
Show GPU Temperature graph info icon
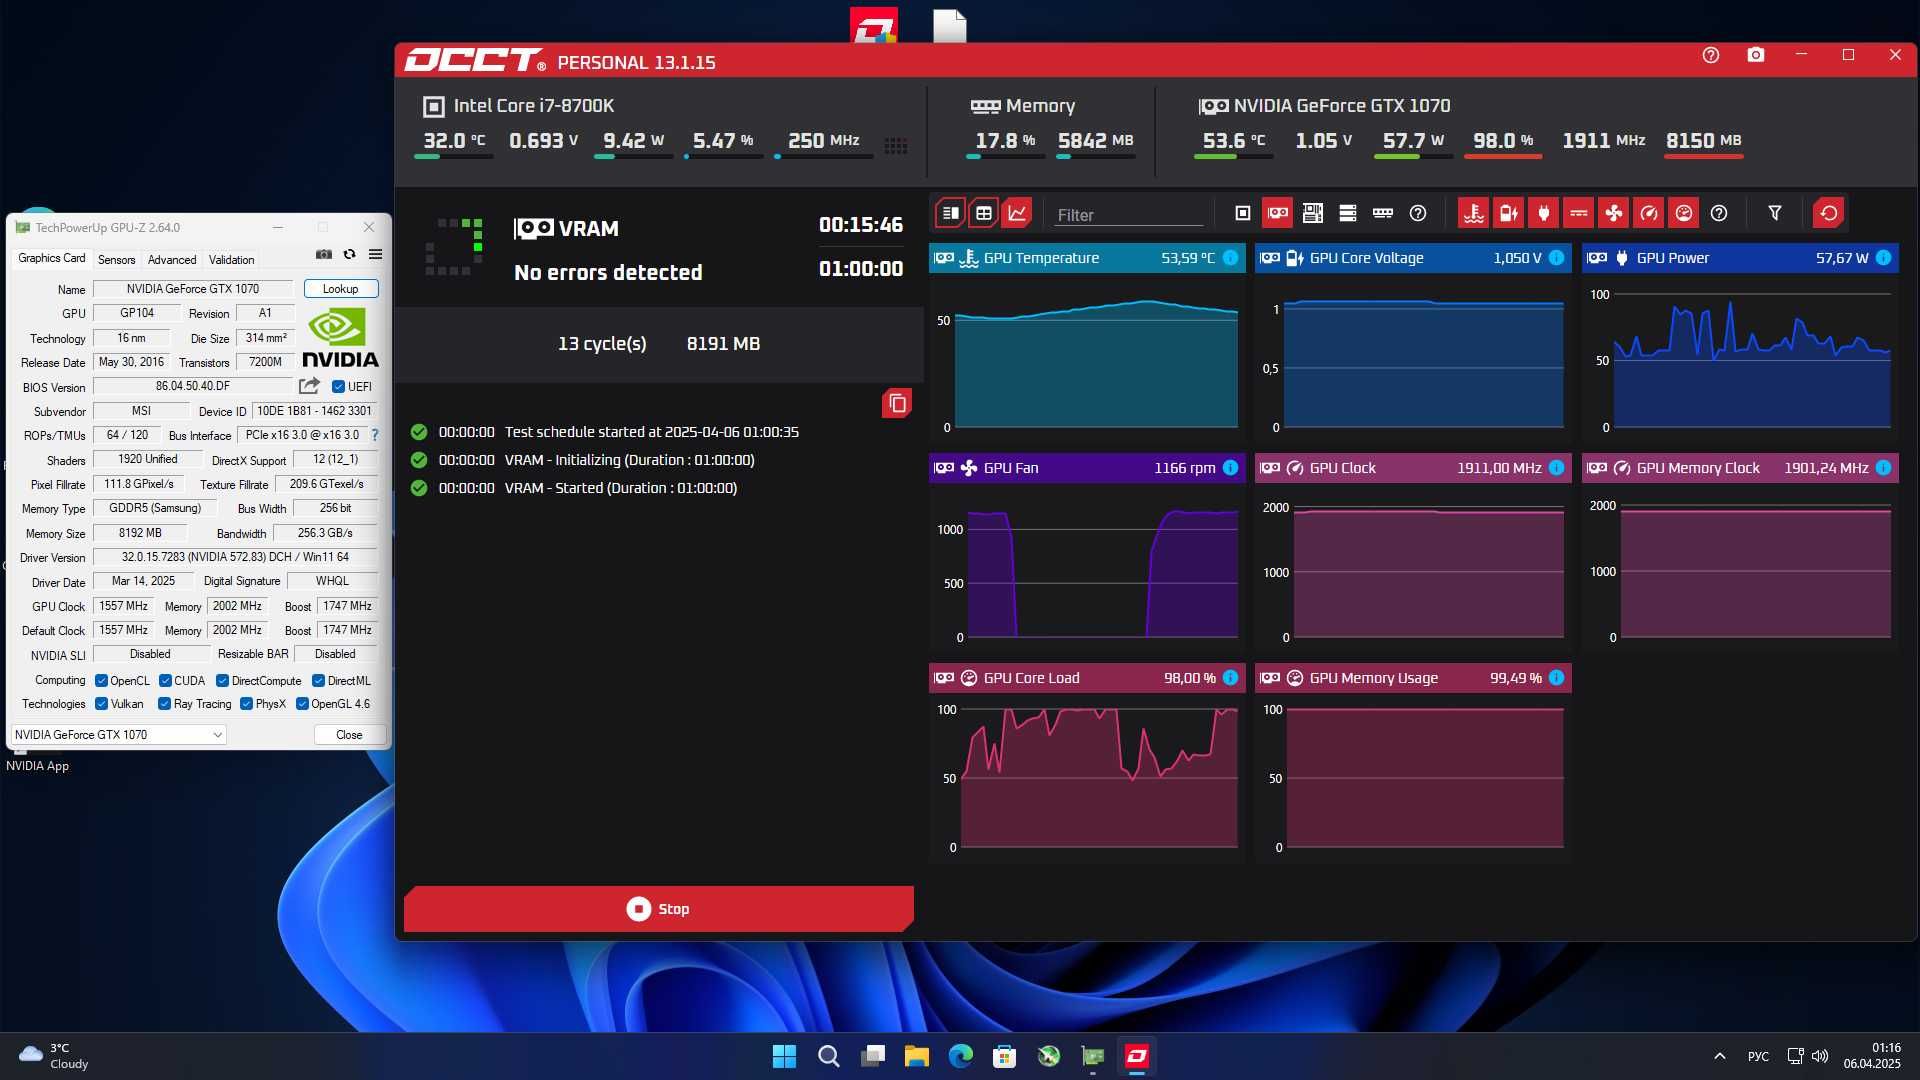click(x=1231, y=258)
